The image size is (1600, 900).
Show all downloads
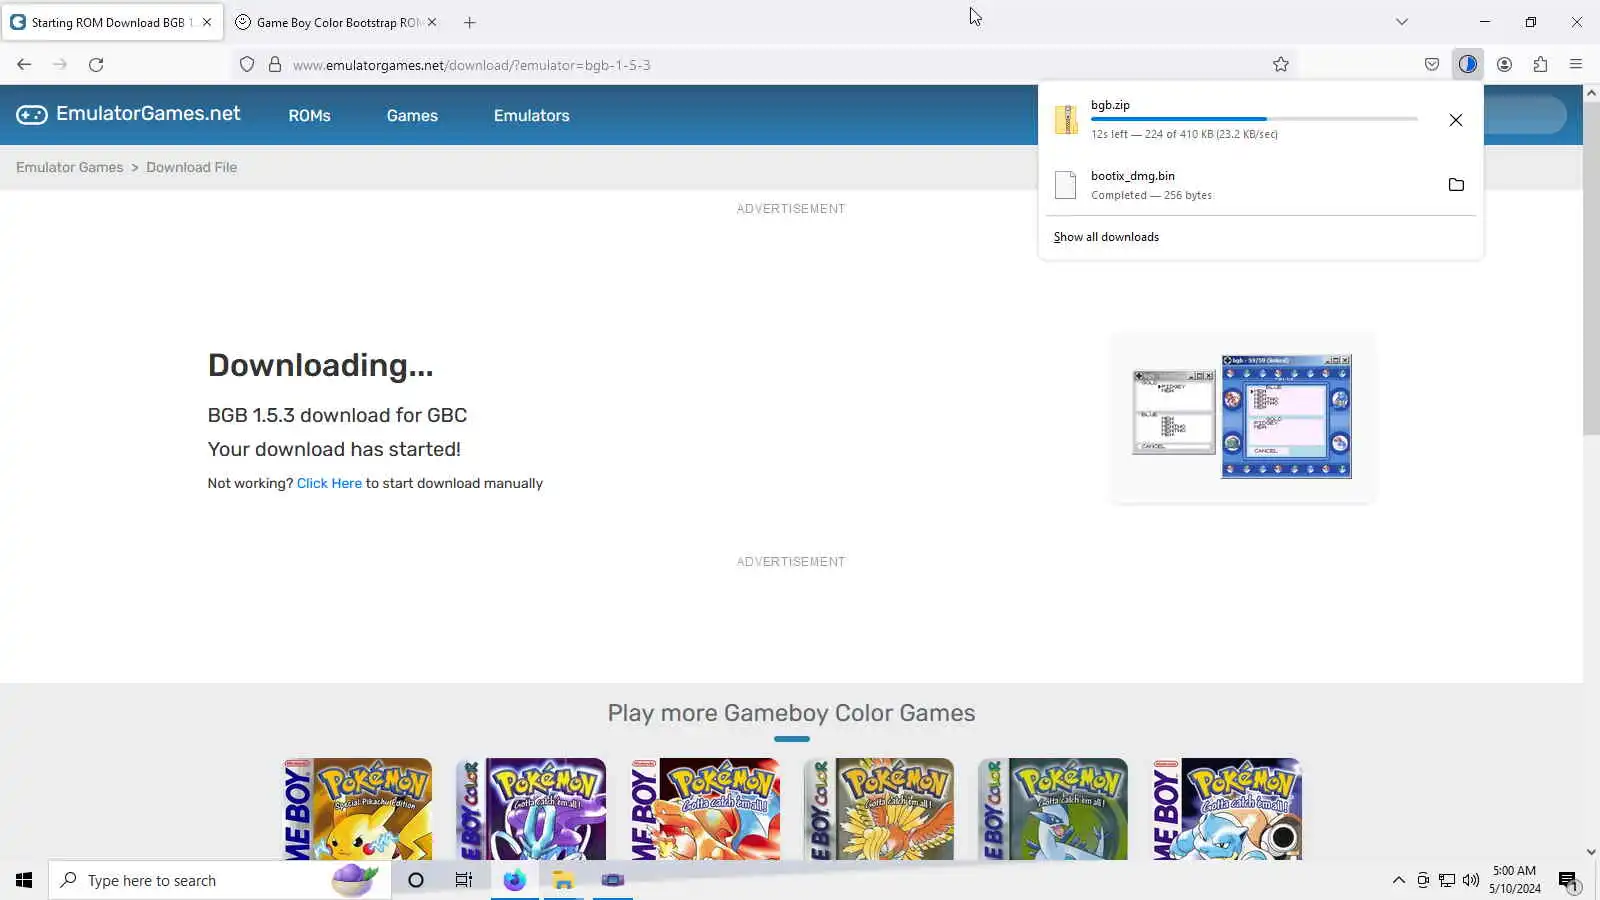[1106, 237]
